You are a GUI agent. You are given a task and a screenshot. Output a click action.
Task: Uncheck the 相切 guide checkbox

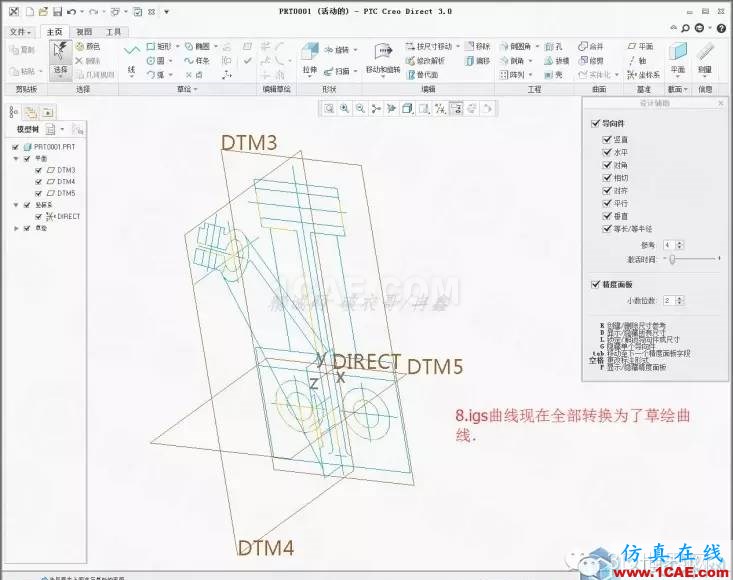tap(607, 178)
